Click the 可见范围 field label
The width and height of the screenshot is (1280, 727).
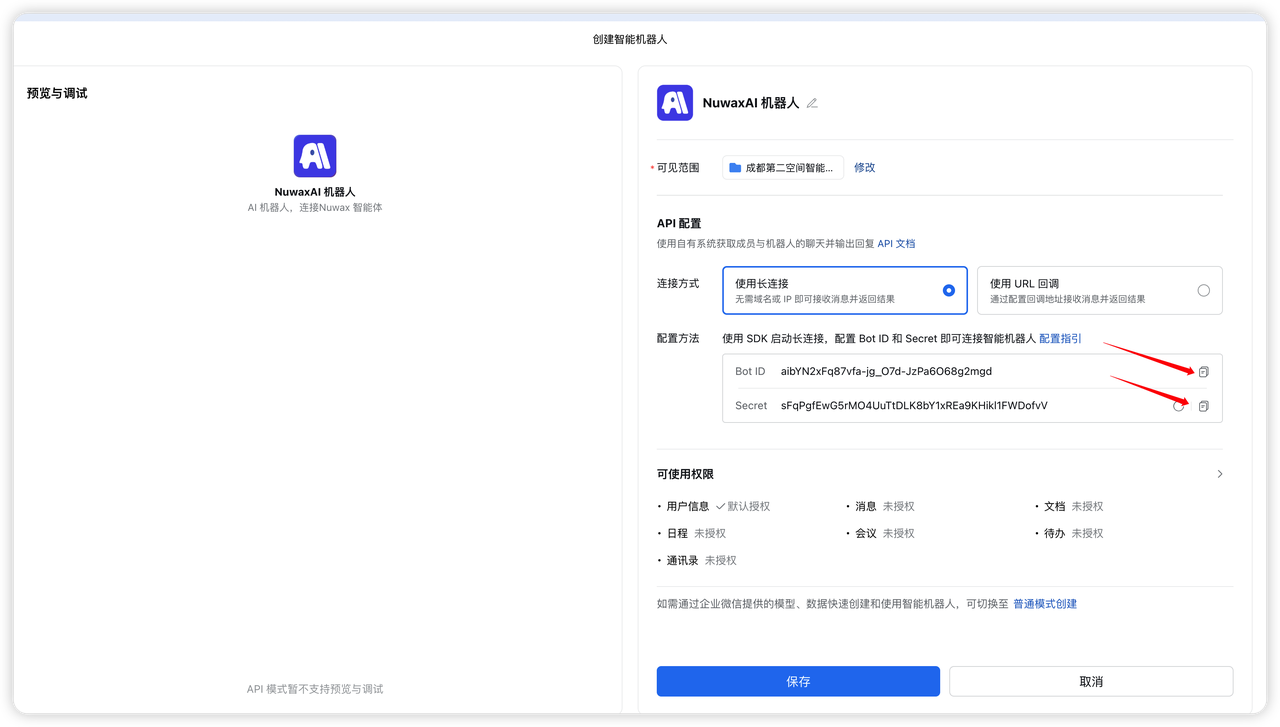[x=678, y=168]
